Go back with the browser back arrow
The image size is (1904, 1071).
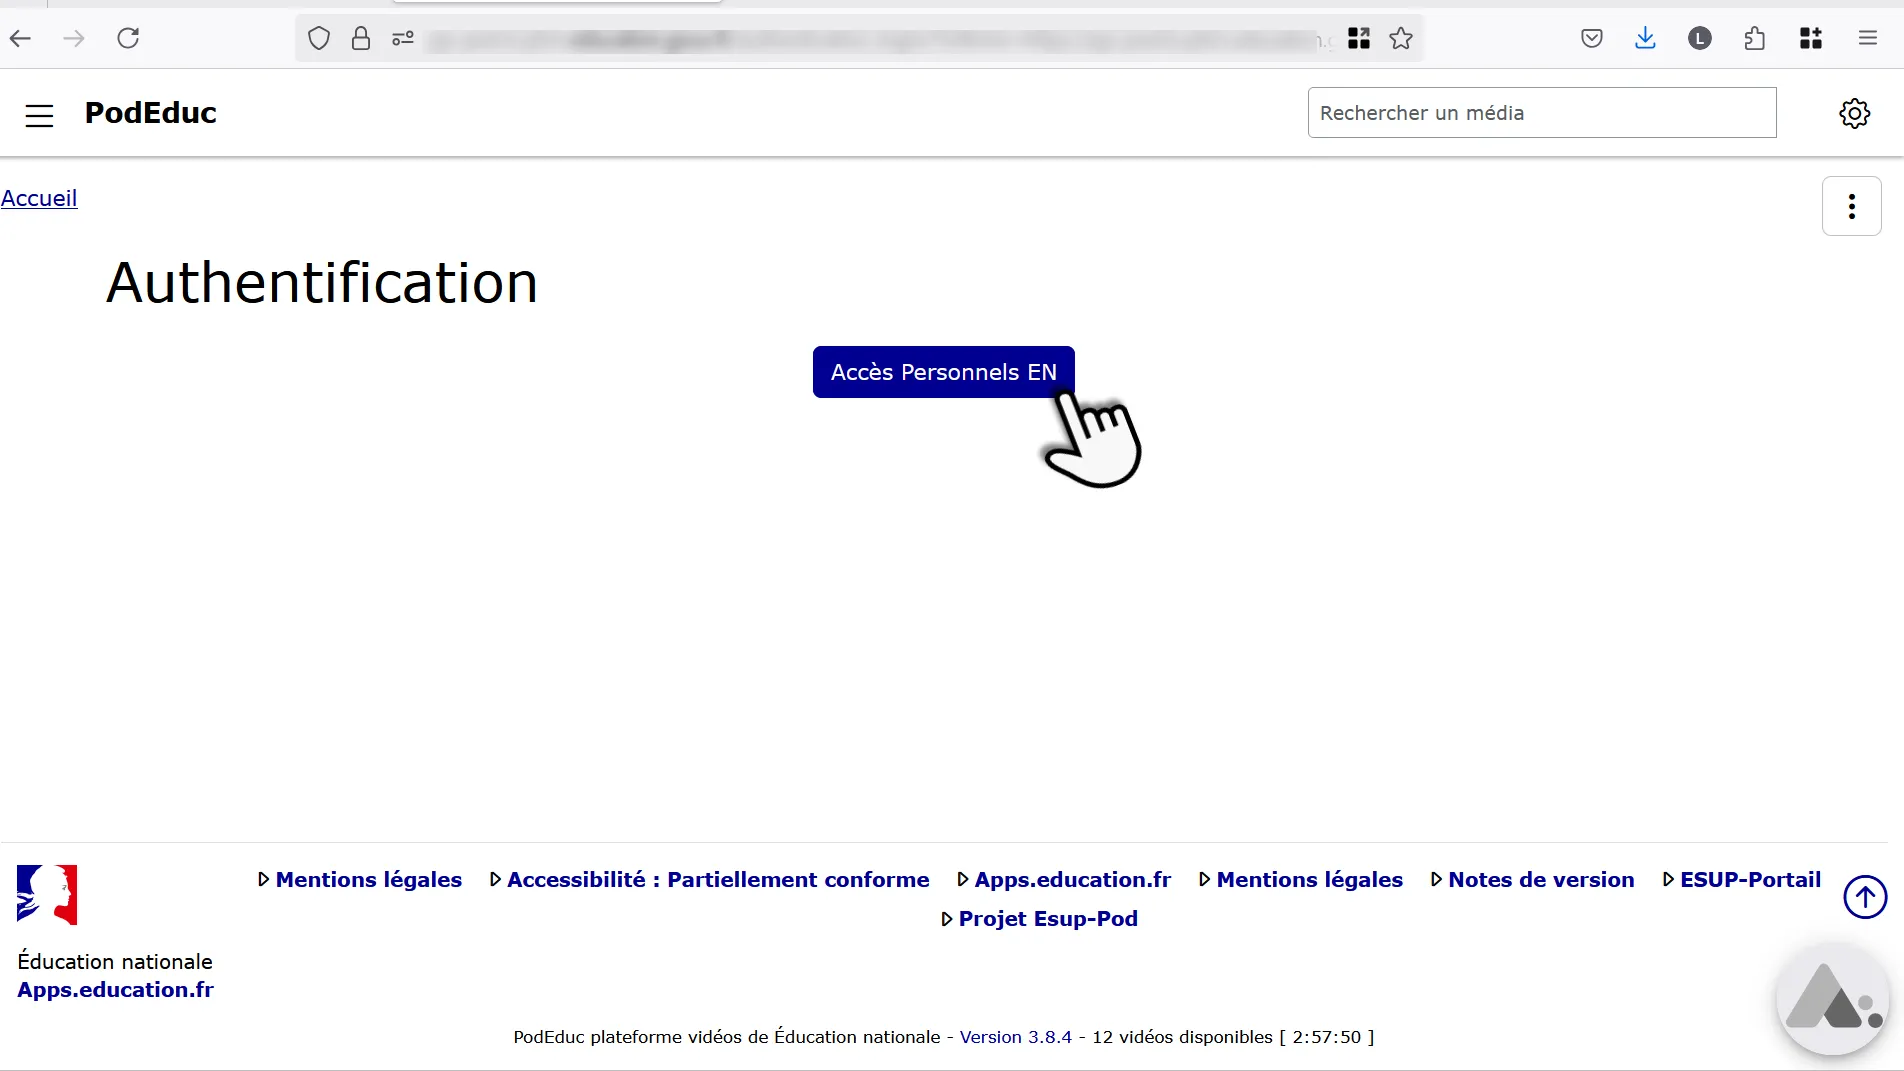pos(20,38)
